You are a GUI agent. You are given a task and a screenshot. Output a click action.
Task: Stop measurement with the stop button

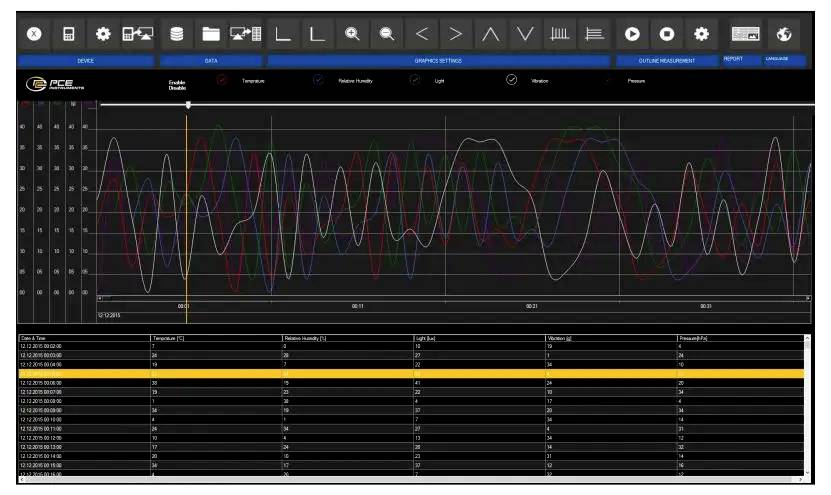click(x=666, y=34)
